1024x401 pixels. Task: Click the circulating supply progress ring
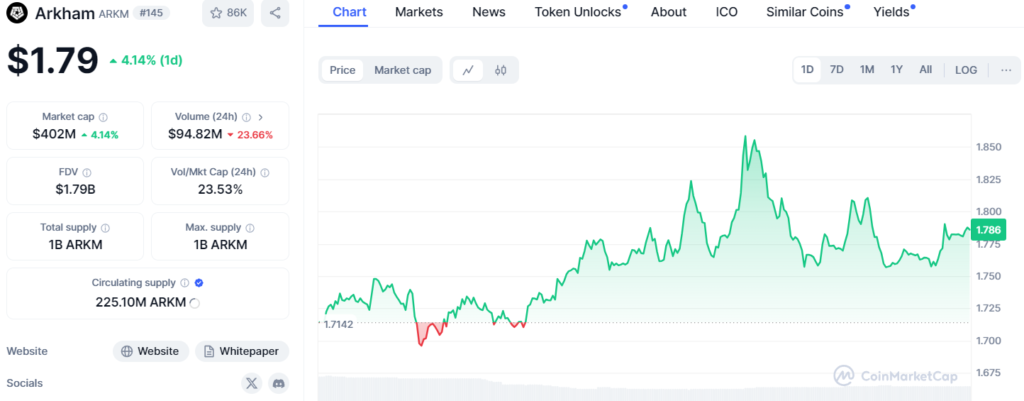[x=194, y=303]
